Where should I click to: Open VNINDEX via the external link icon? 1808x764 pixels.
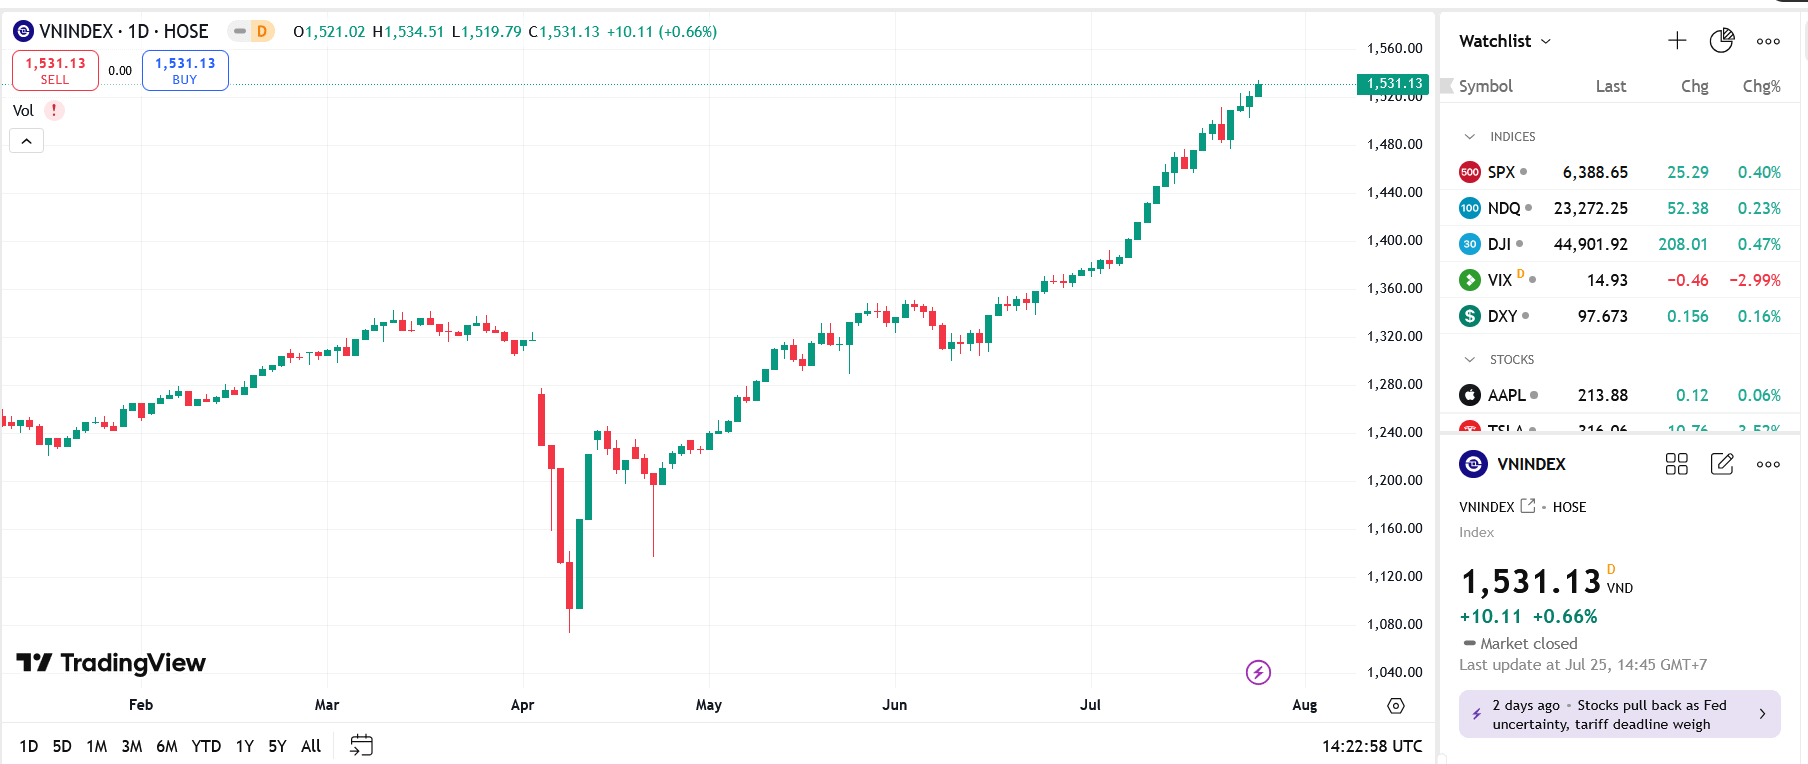pyautogui.click(x=1527, y=506)
